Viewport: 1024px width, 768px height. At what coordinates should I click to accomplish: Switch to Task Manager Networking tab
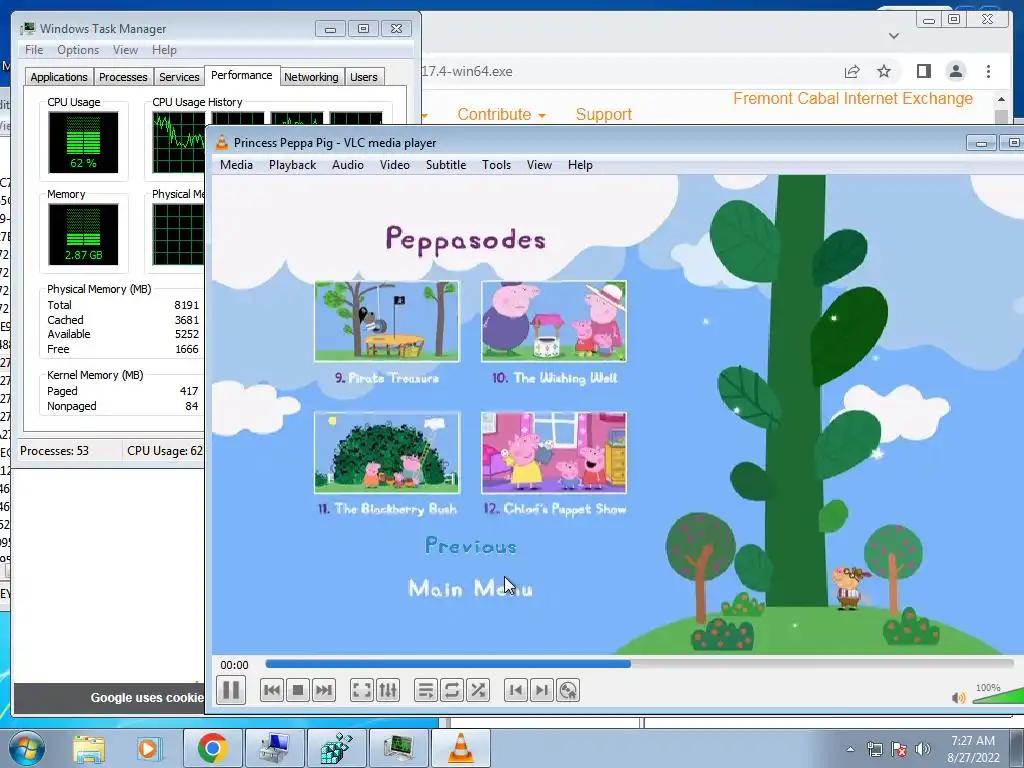coord(311,77)
